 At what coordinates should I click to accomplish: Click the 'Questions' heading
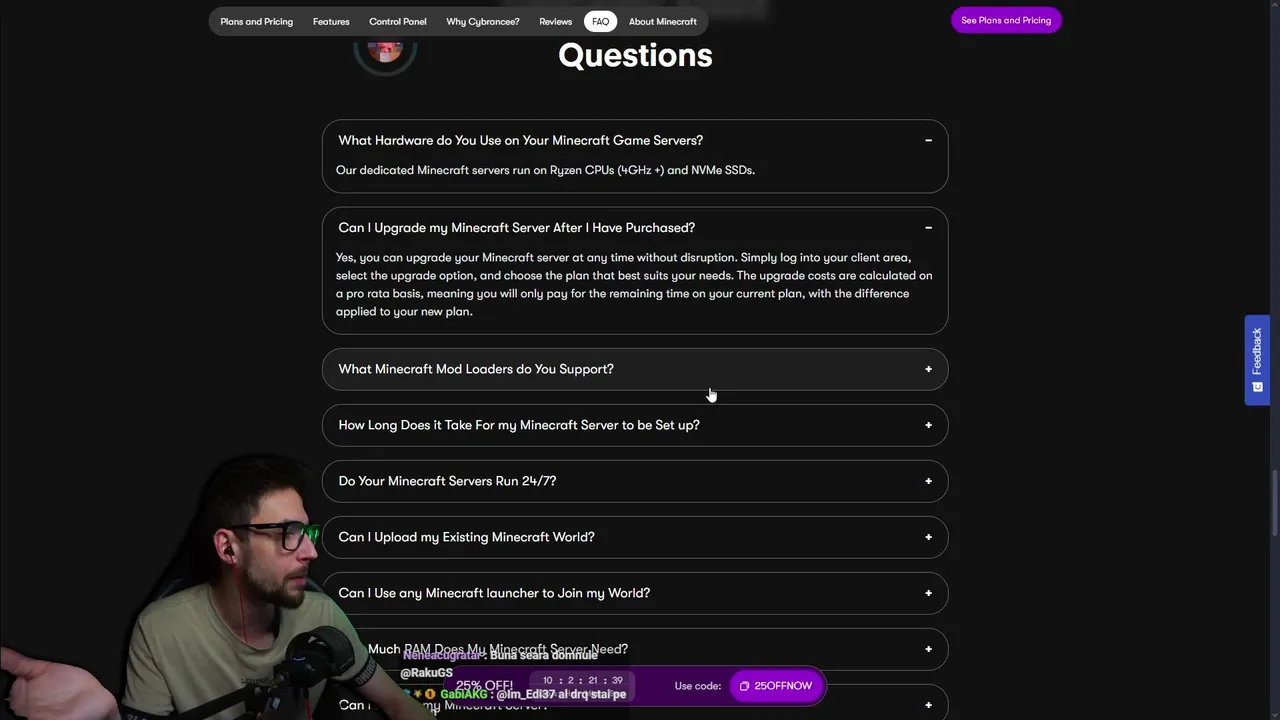pyautogui.click(x=635, y=55)
